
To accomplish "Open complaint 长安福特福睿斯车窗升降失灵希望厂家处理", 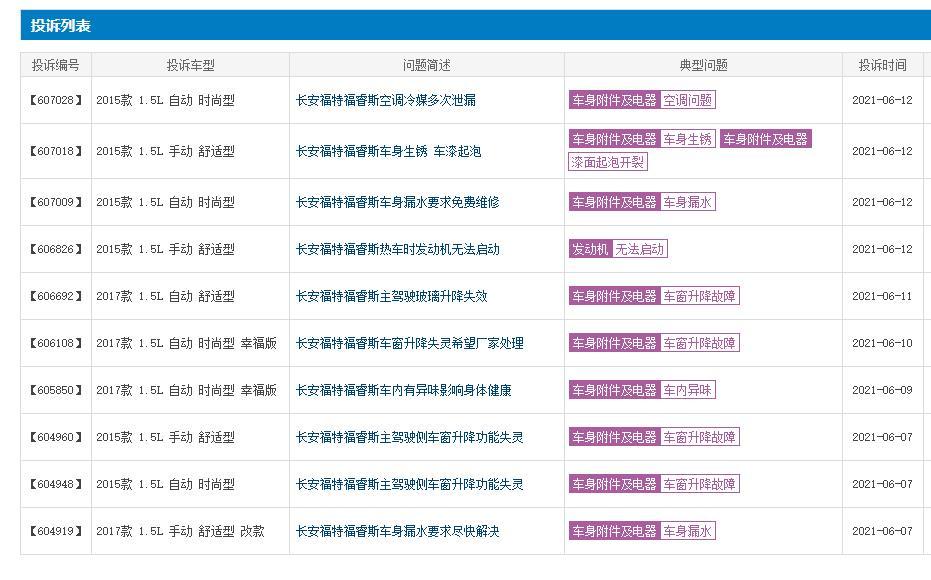I will (x=410, y=343).
